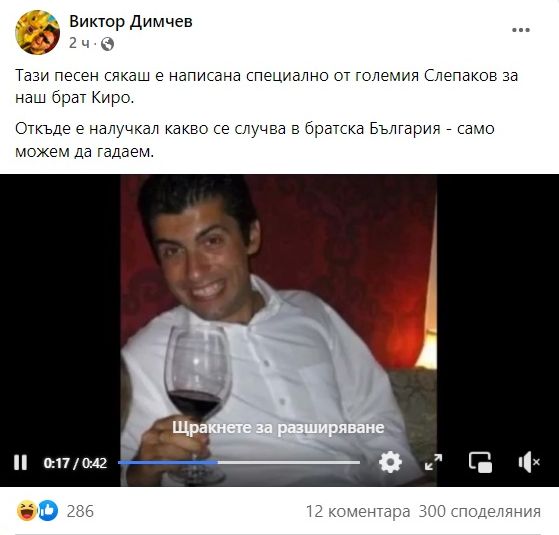Unmute the video sound

[x=529, y=462]
